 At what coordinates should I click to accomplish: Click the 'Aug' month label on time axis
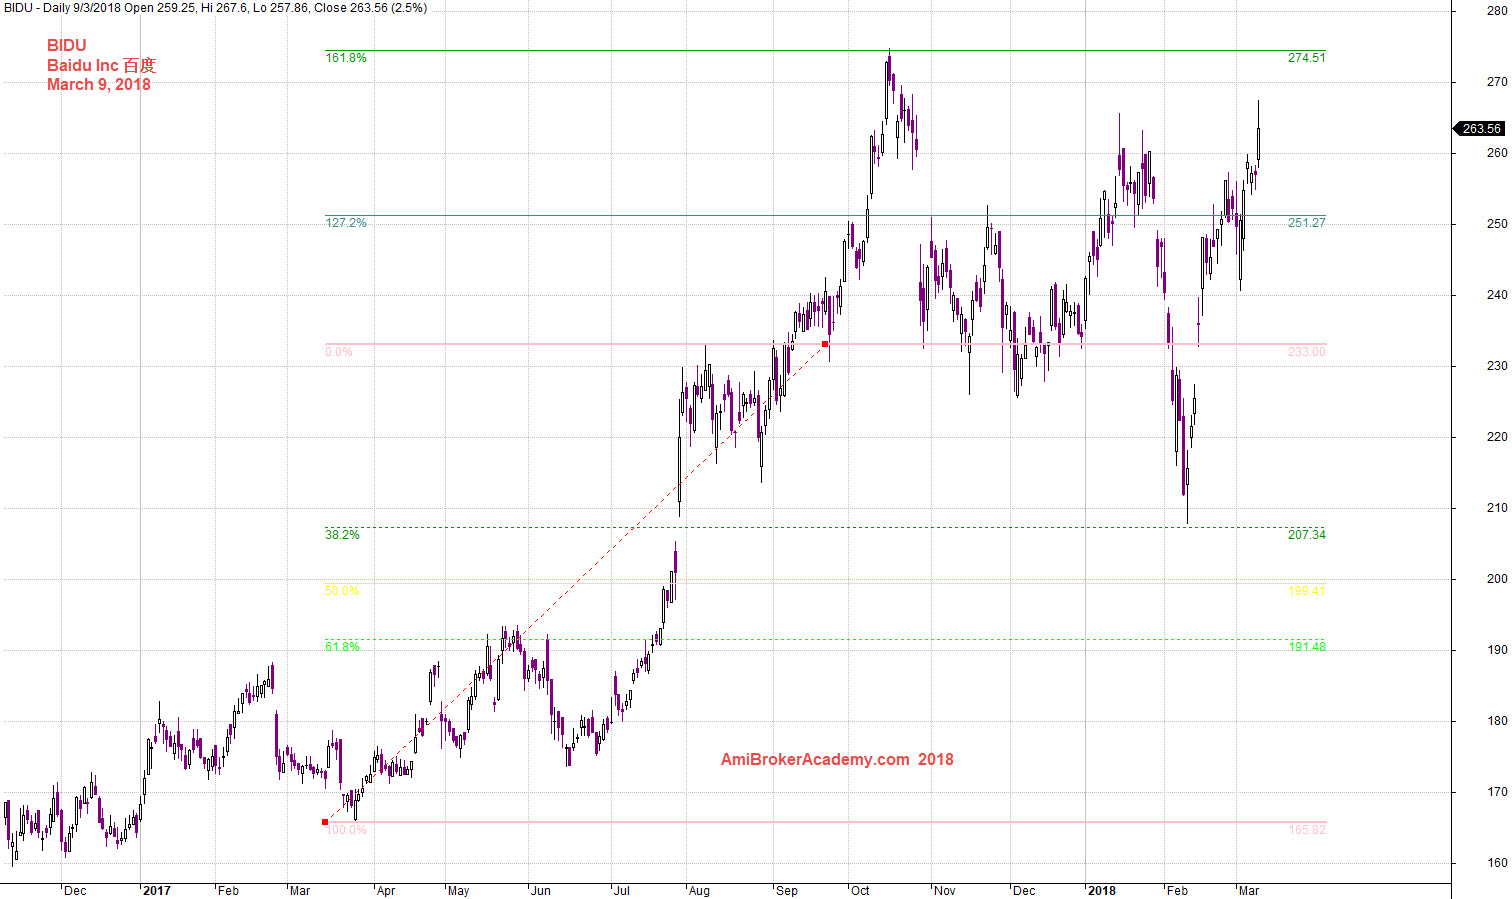[x=699, y=891]
